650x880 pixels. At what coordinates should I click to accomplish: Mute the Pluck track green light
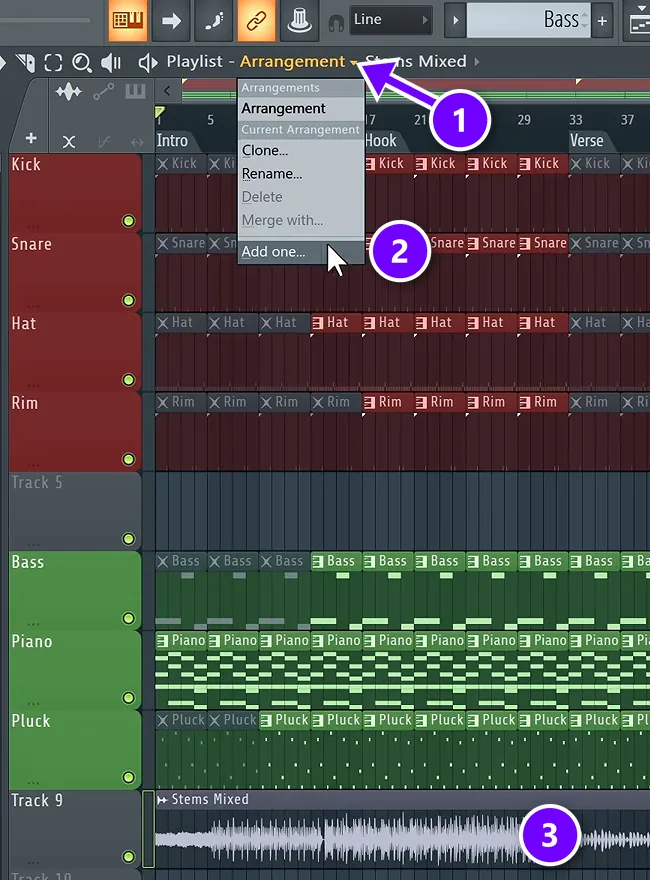(129, 777)
